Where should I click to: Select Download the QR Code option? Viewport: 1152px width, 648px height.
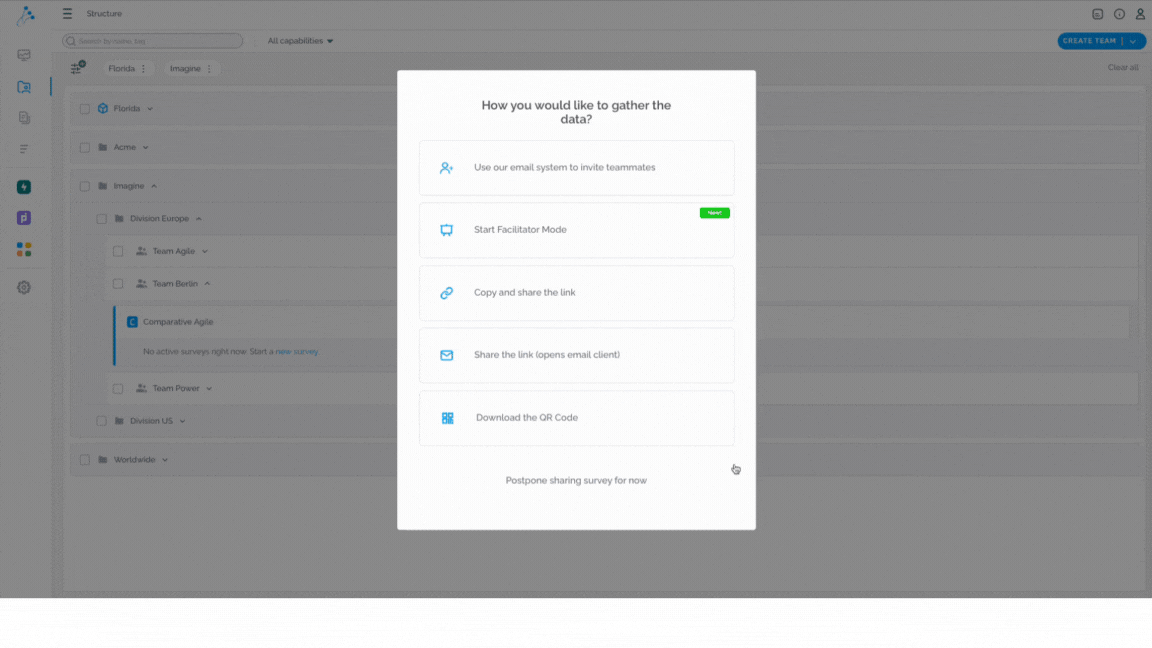click(x=577, y=418)
